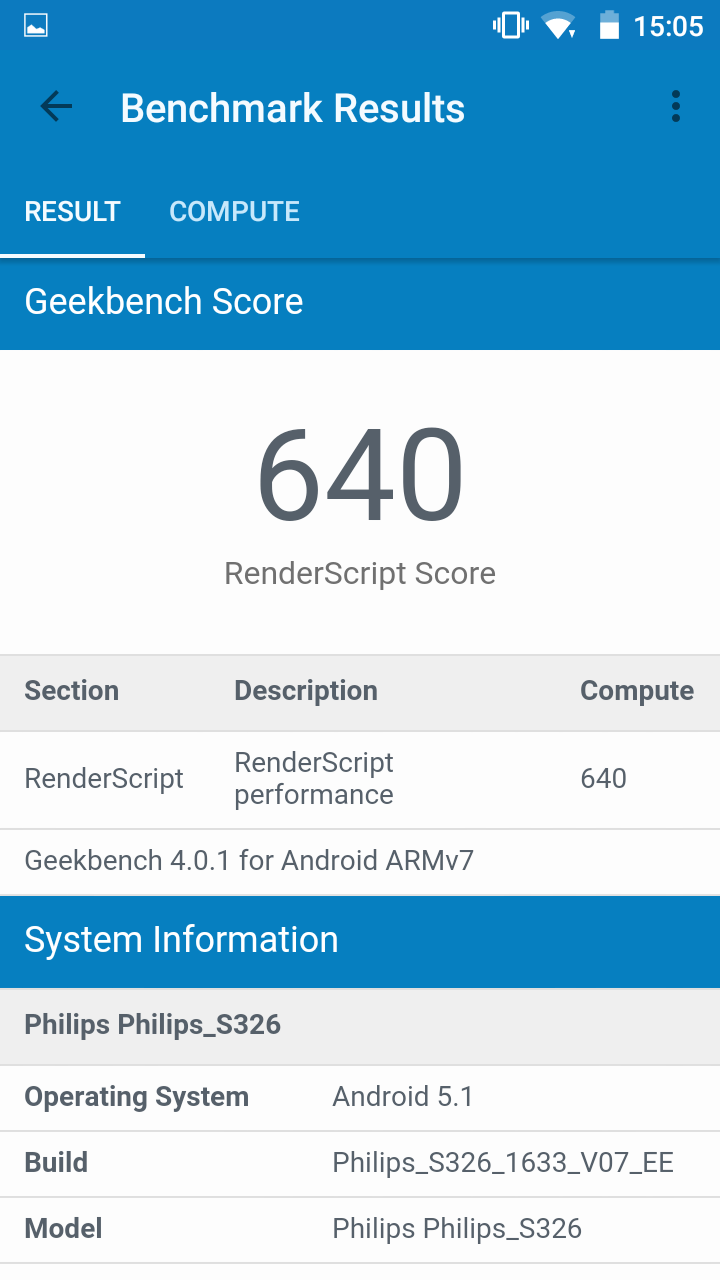Image resolution: width=720 pixels, height=1280 pixels.
Task: Tap the Wi-Fi status icon
Action: [558, 26]
